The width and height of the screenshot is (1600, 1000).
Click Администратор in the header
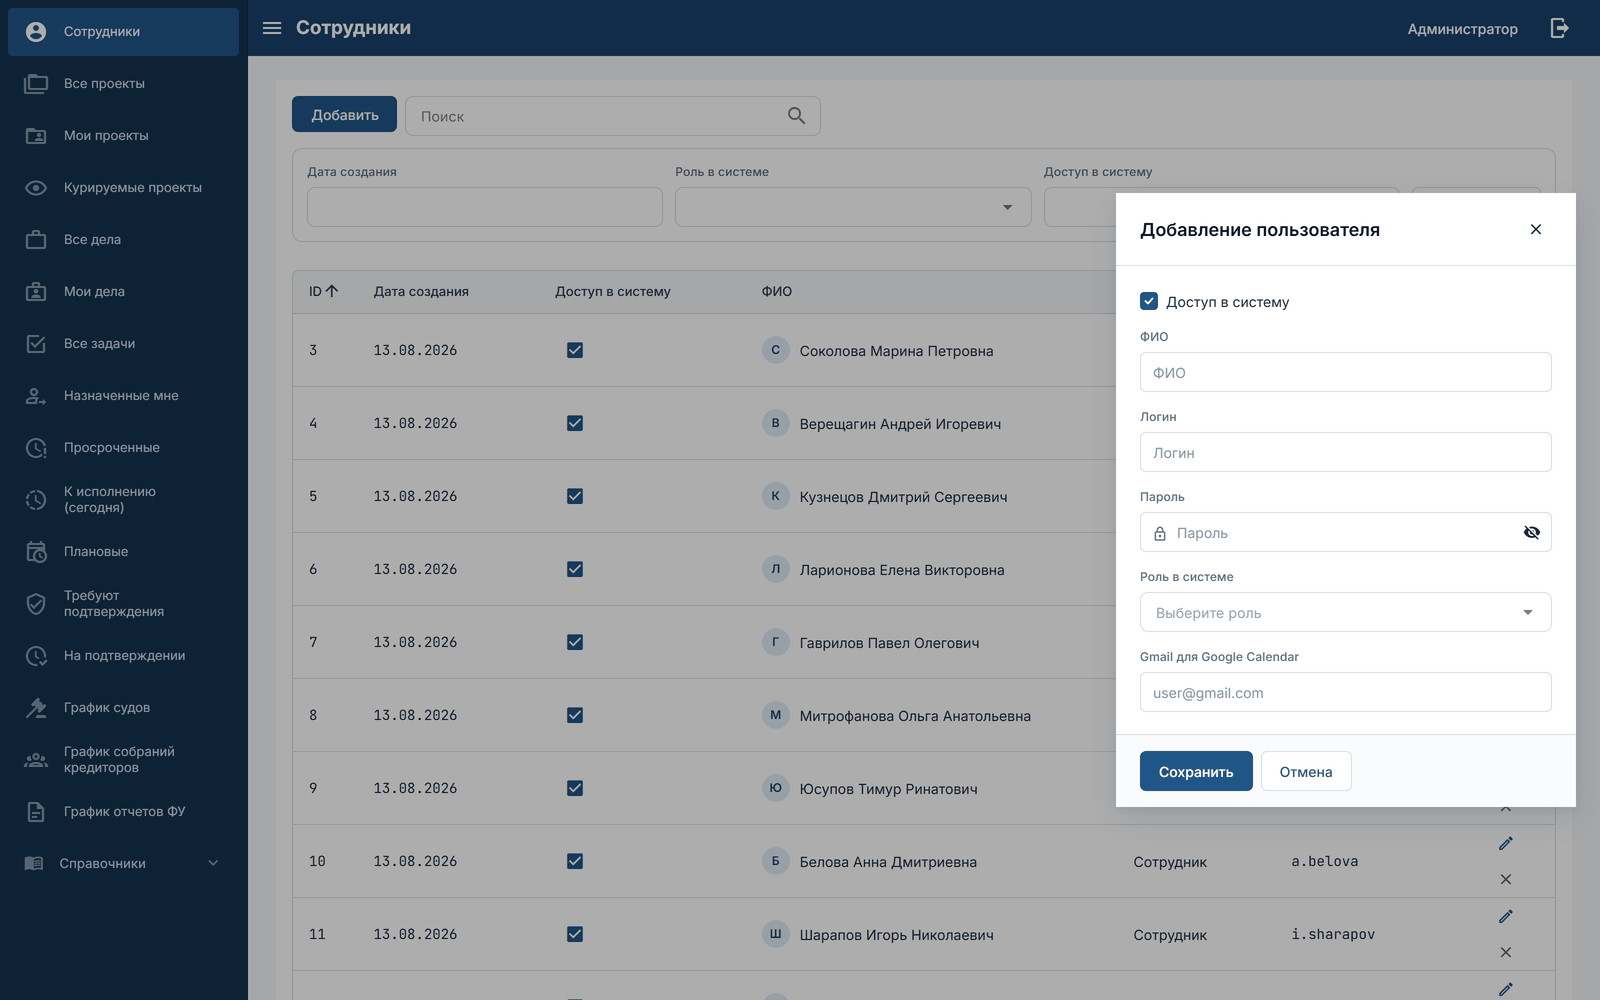1462,29
